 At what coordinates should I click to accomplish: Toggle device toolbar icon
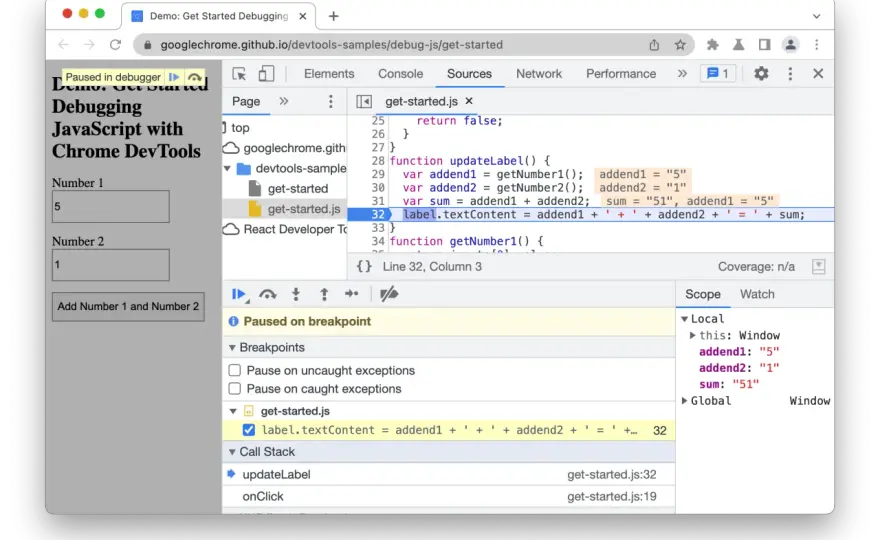point(266,74)
